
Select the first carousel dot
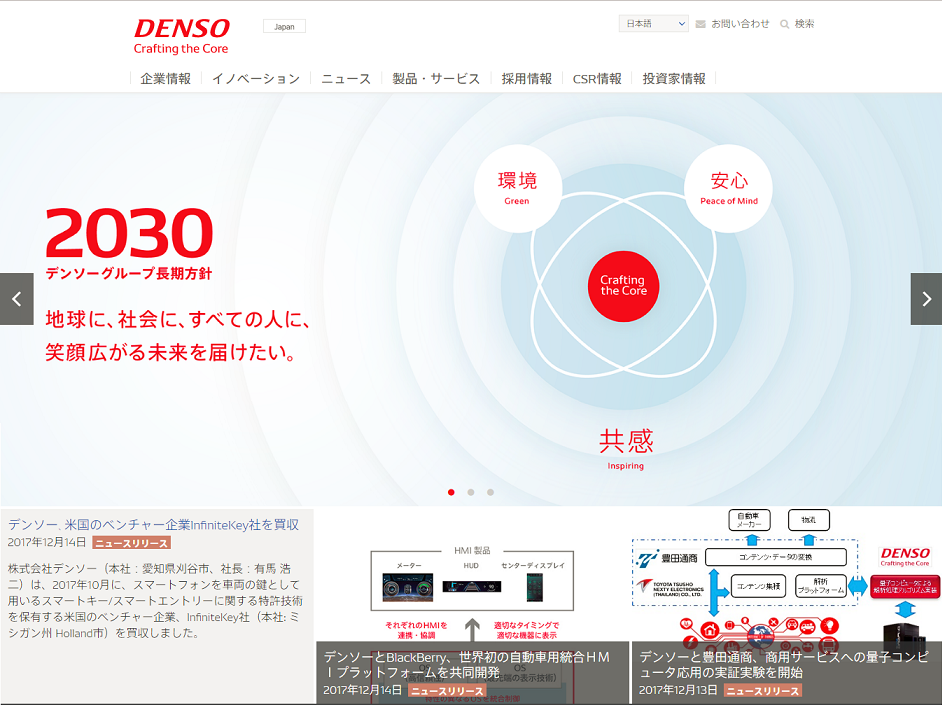pyautogui.click(x=451, y=492)
